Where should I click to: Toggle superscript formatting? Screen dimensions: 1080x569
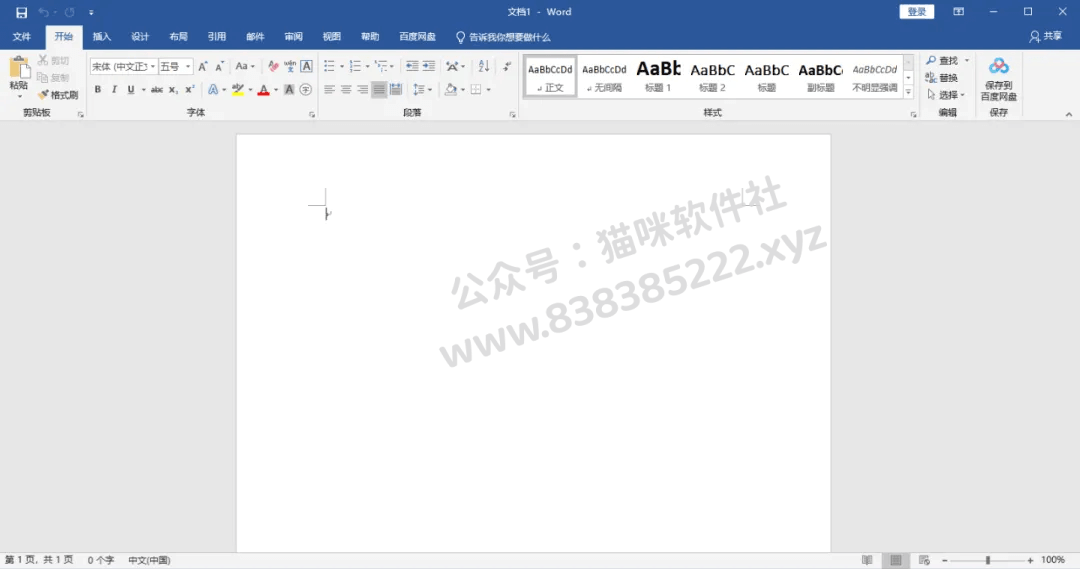pyautogui.click(x=190, y=90)
